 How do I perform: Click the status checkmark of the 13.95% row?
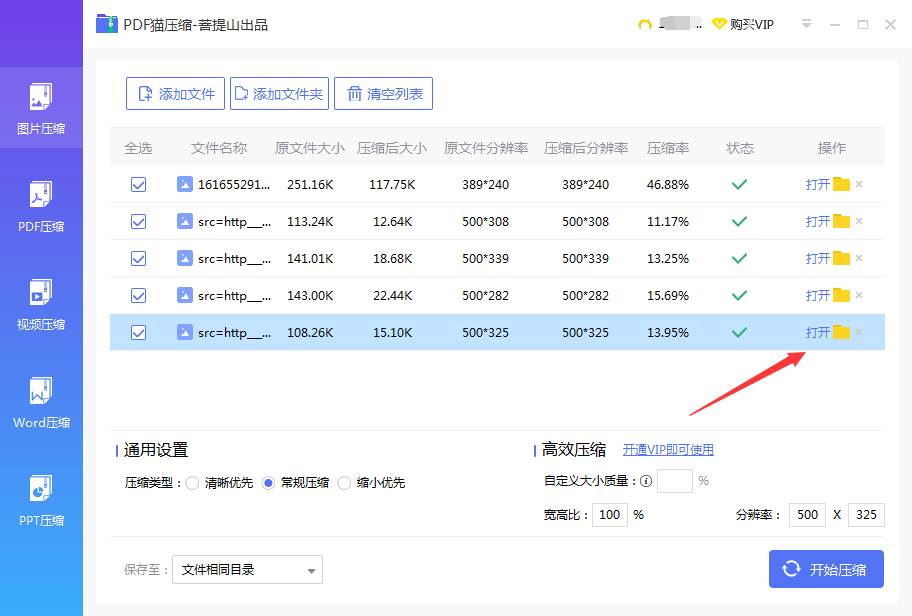point(739,332)
